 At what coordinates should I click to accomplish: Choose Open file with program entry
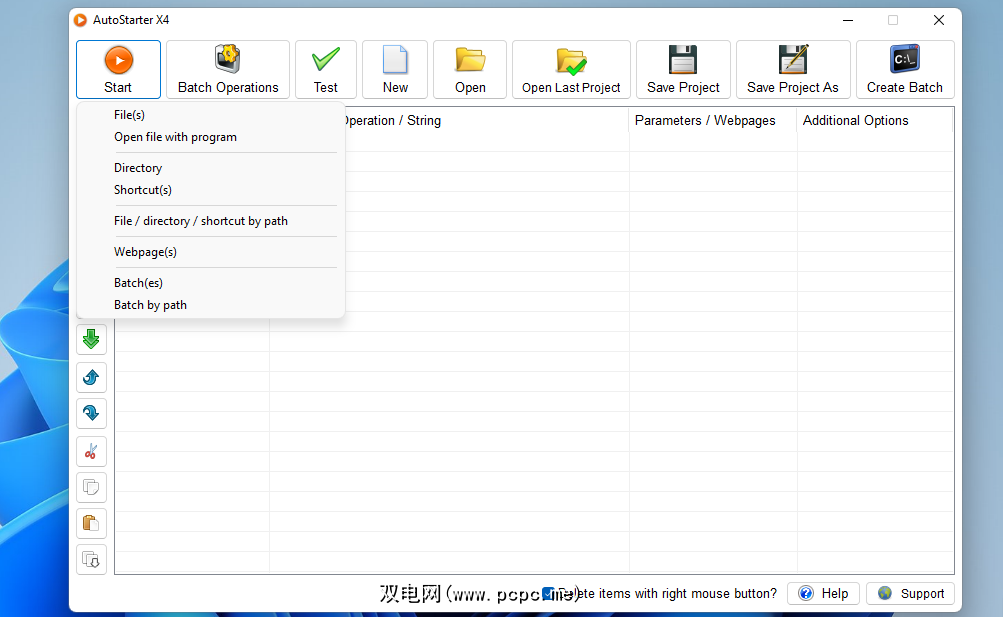click(x=210, y=137)
